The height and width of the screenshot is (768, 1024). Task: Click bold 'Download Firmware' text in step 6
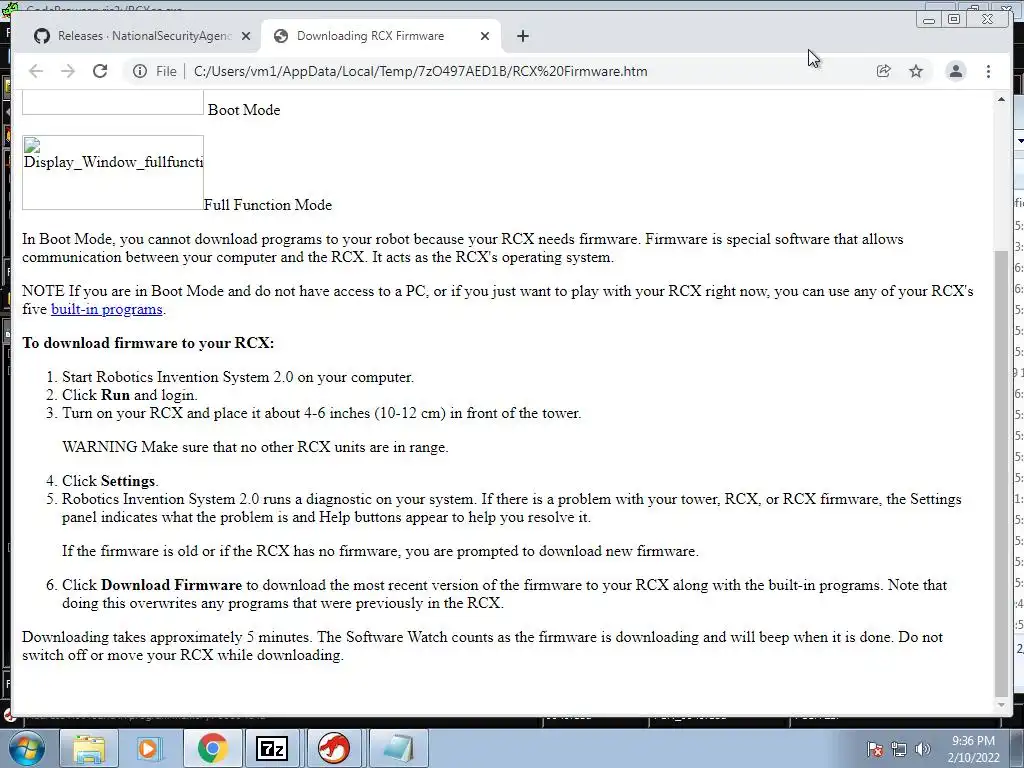[x=171, y=584]
